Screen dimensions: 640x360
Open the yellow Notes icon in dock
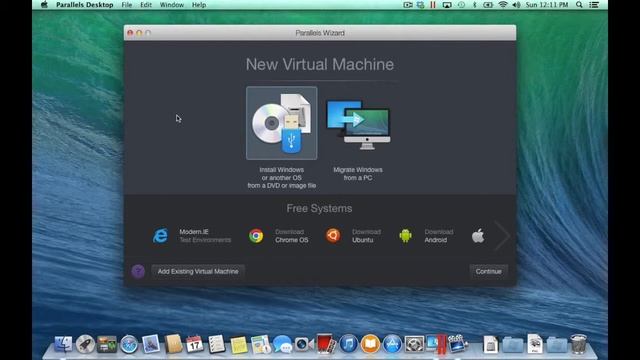[238, 345]
